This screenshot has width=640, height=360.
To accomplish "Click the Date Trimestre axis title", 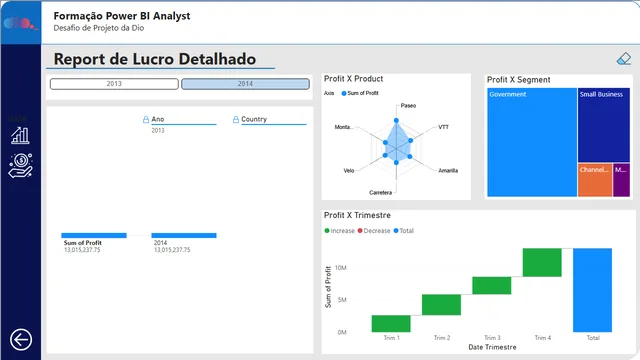I will [x=492, y=347].
